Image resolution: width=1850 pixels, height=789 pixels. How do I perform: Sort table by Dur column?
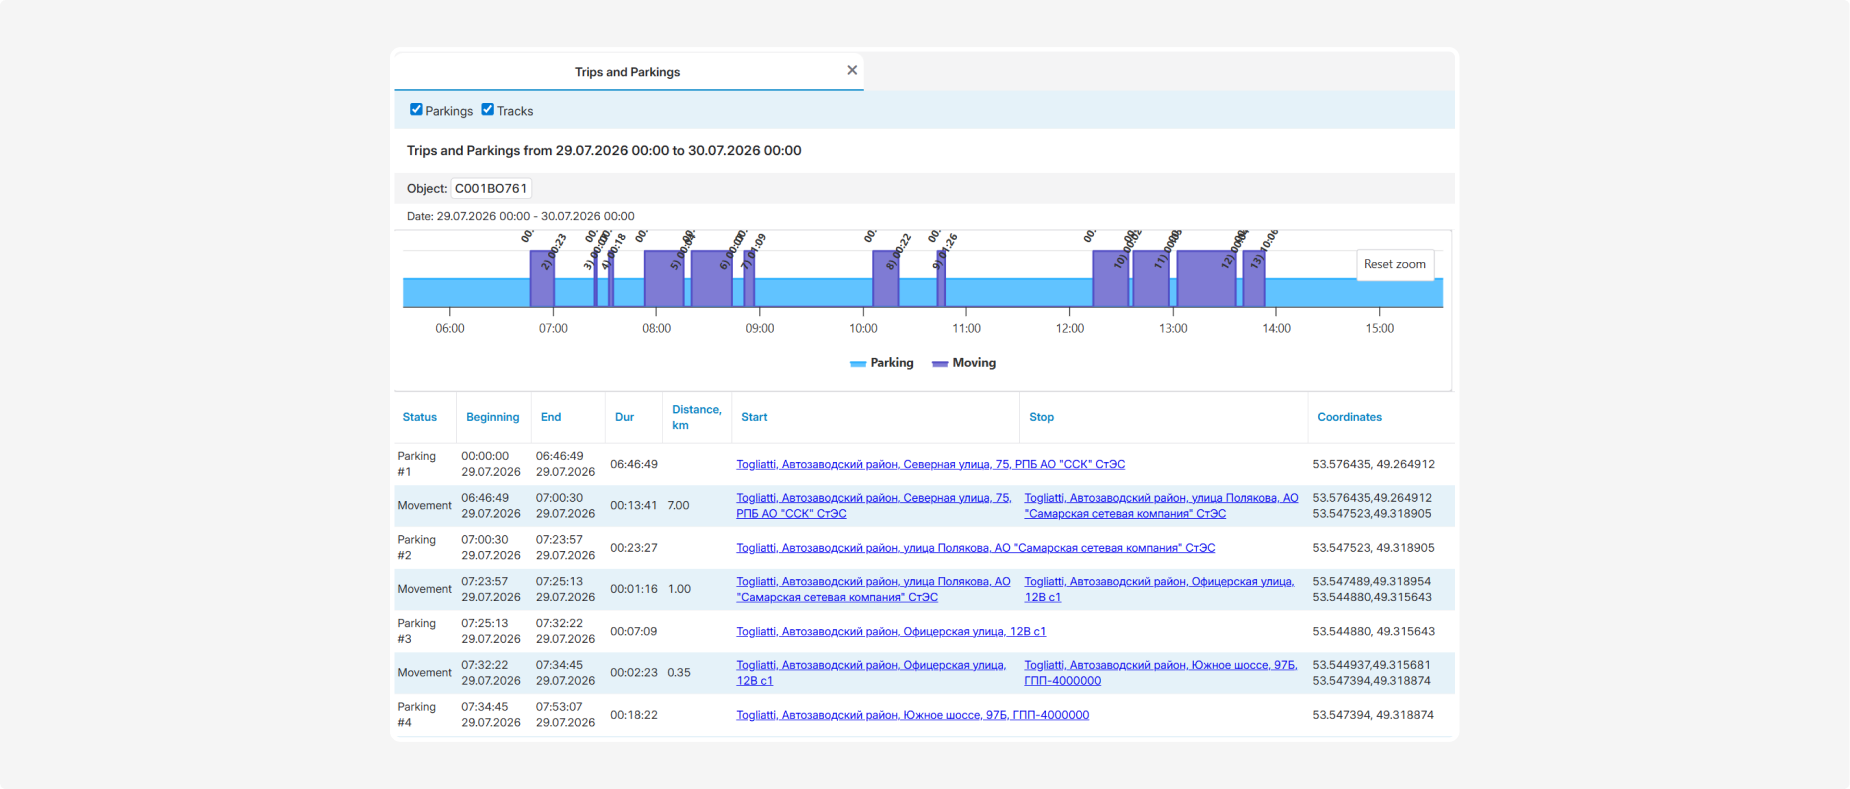click(624, 417)
